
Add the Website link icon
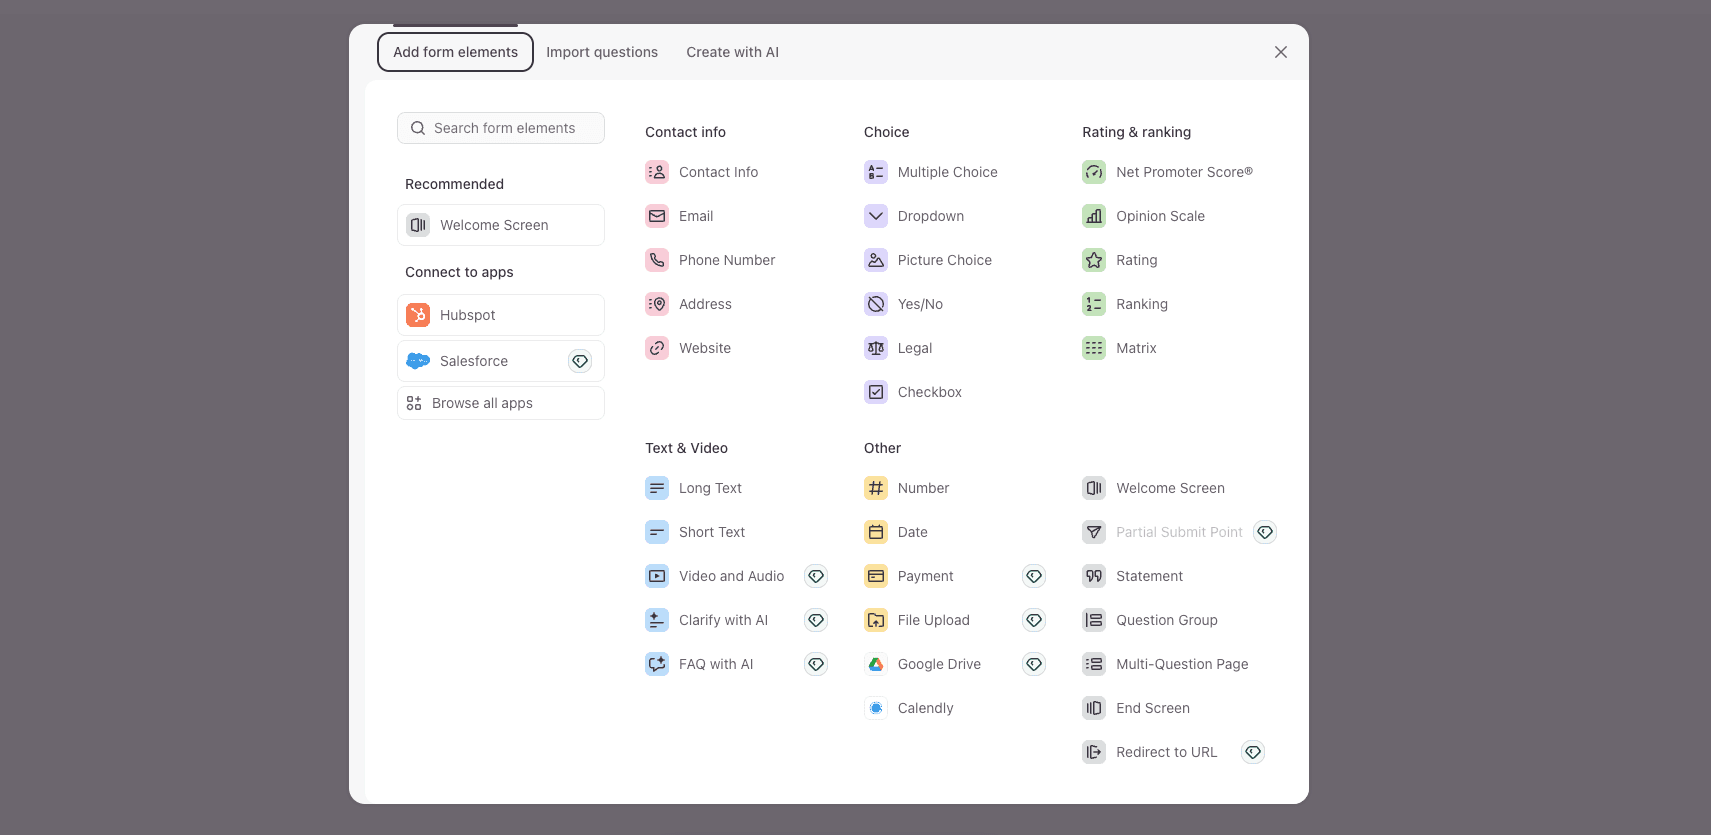coord(657,348)
